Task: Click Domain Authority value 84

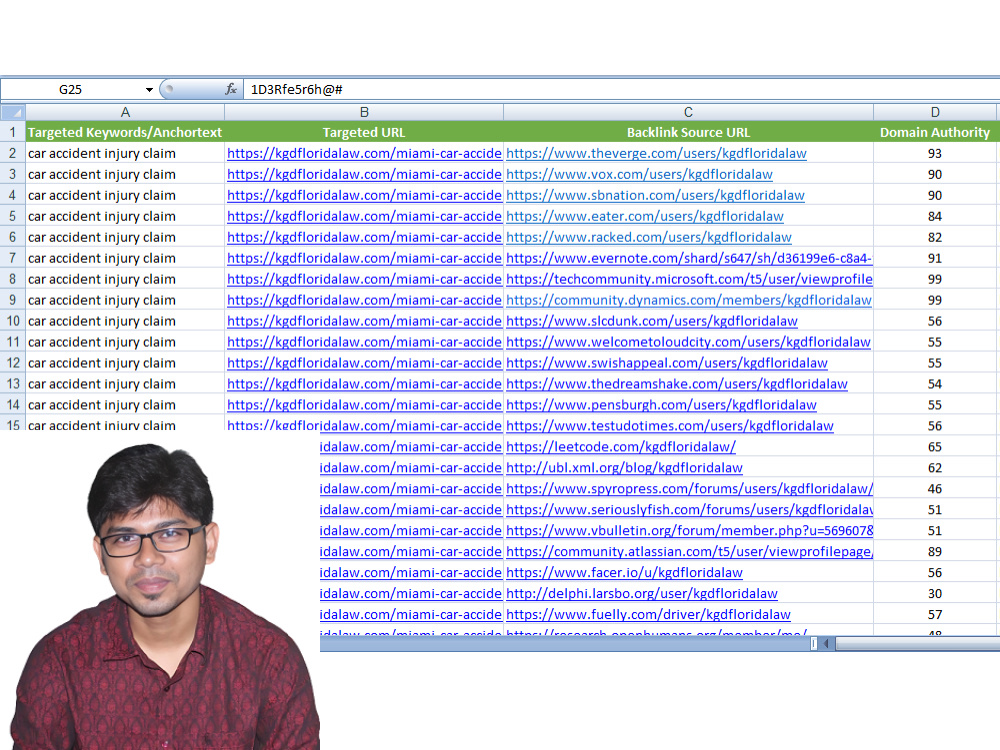Action: tap(935, 217)
